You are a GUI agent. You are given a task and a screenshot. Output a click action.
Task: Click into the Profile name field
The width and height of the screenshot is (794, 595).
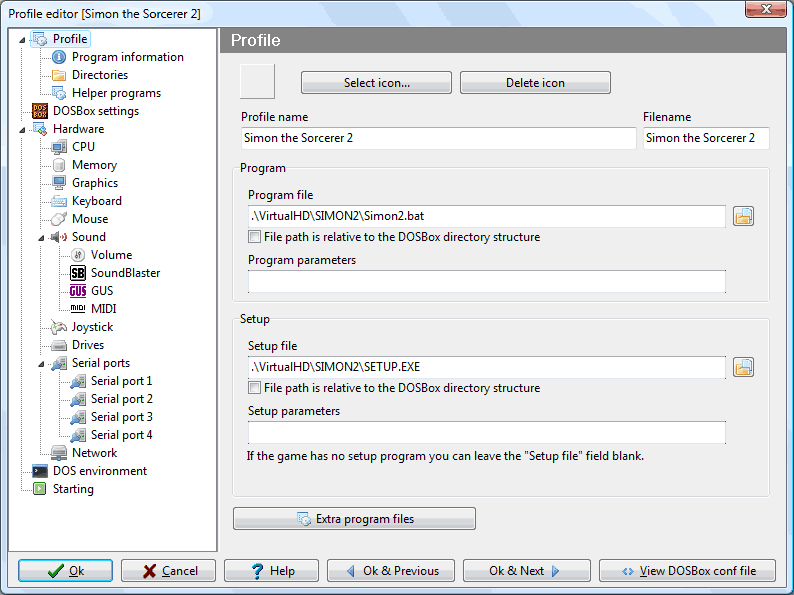(x=439, y=138)
